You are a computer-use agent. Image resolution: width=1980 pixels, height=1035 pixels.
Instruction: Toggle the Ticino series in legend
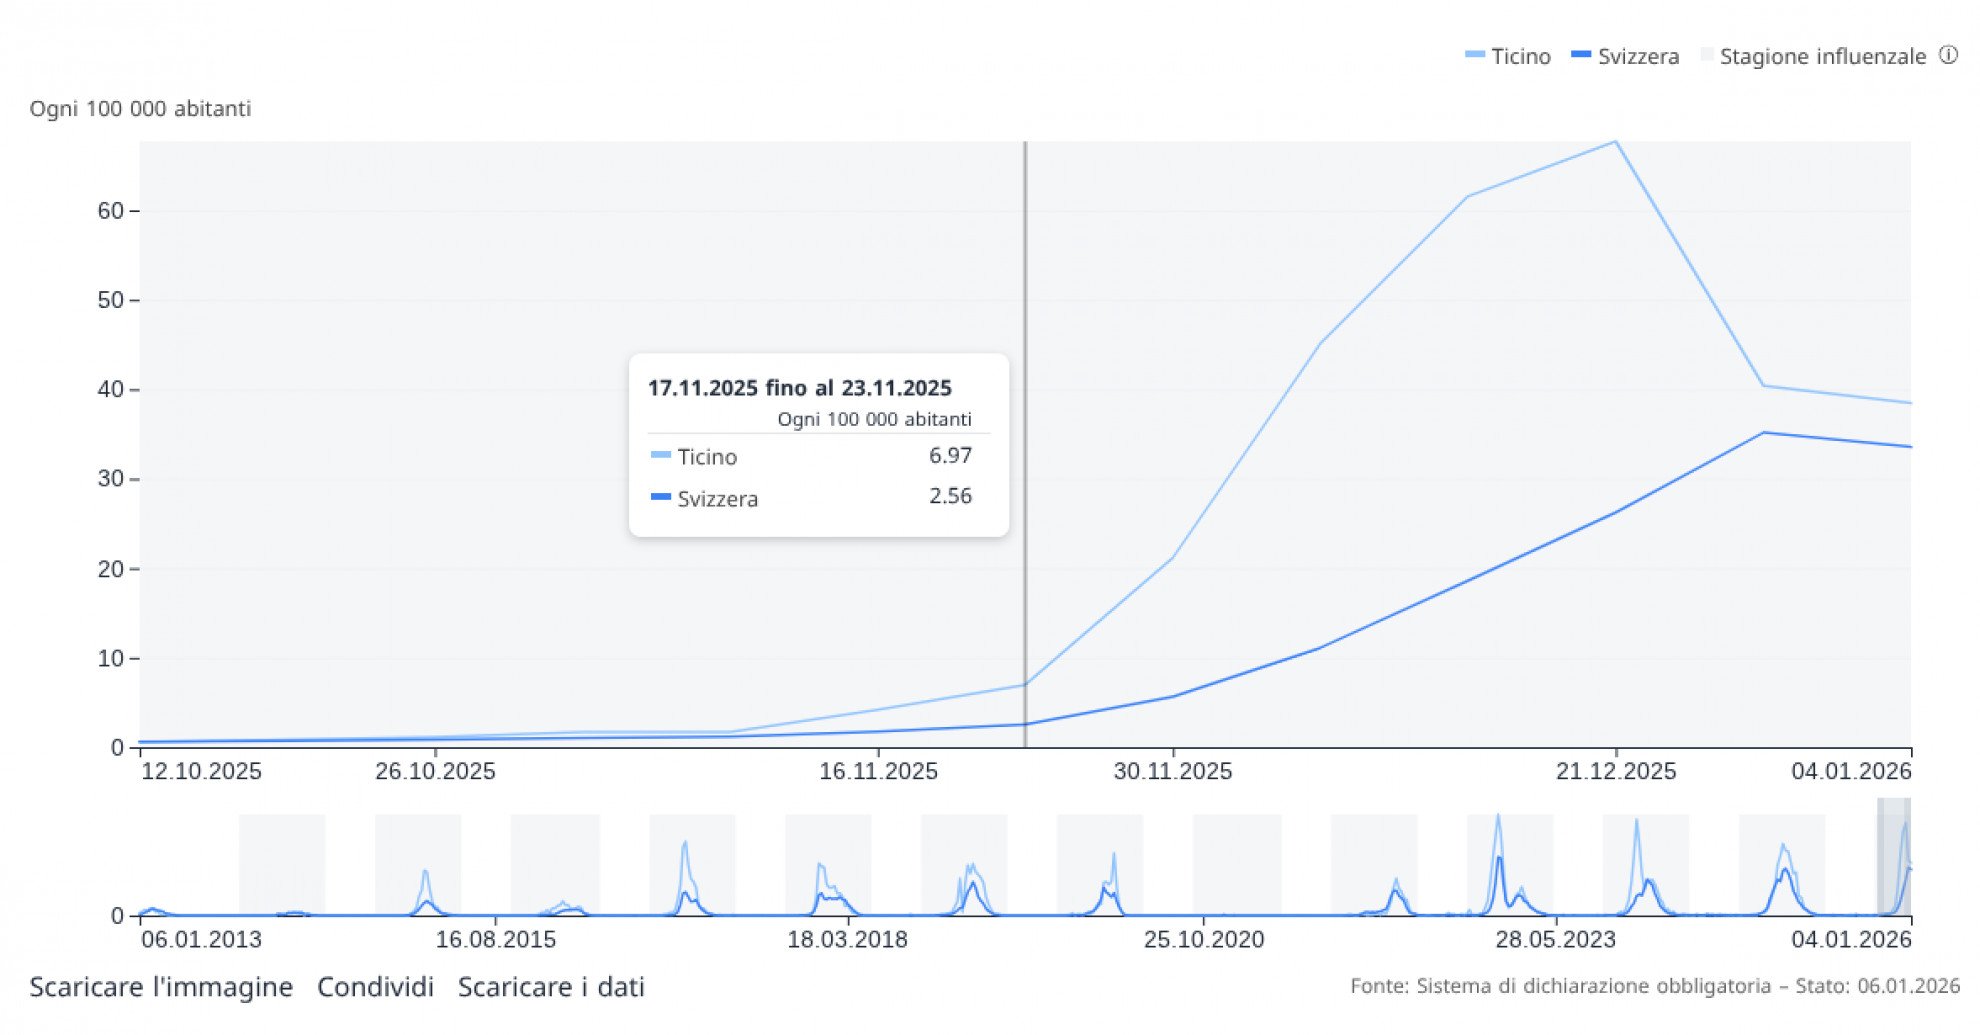click(x=1508, y=57)
